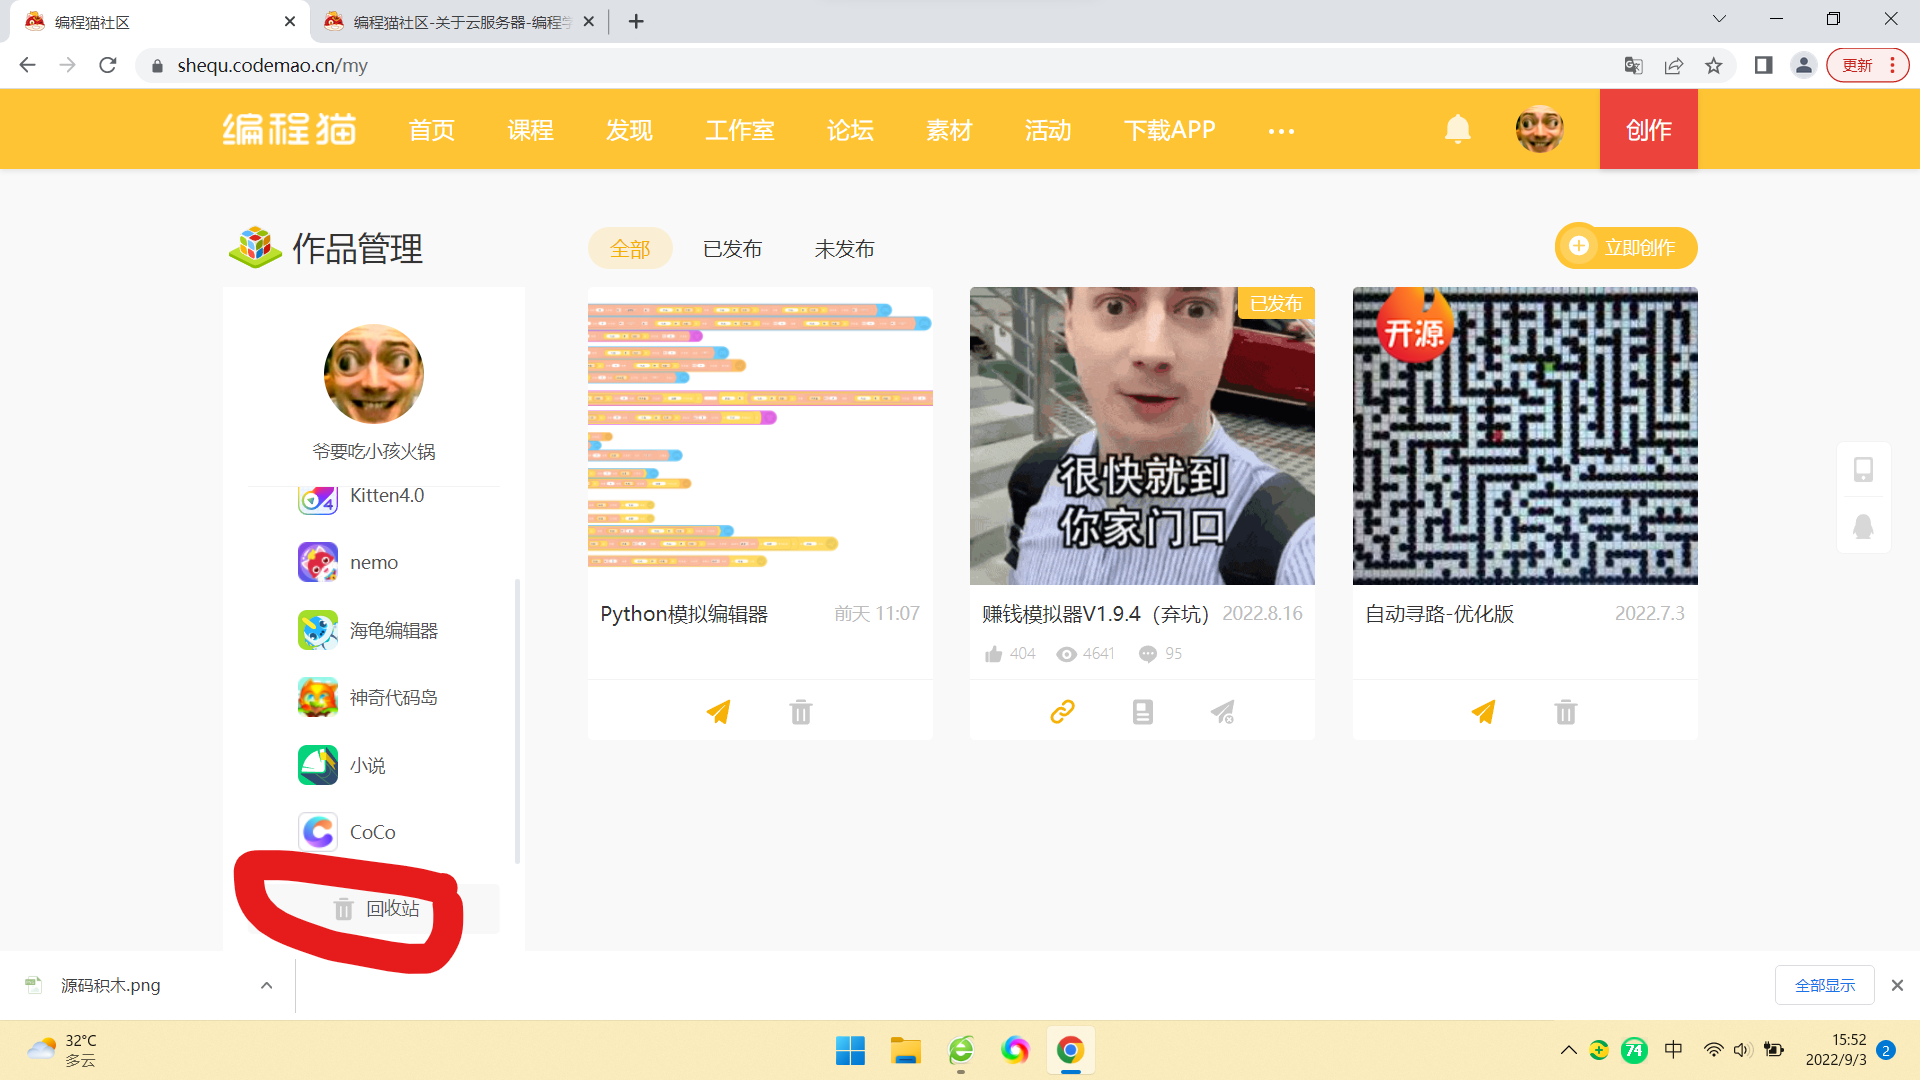The height and width of the screenshot is (1080, 1920).
Task: Click the red 创作 button
Action: [1649, 129]
